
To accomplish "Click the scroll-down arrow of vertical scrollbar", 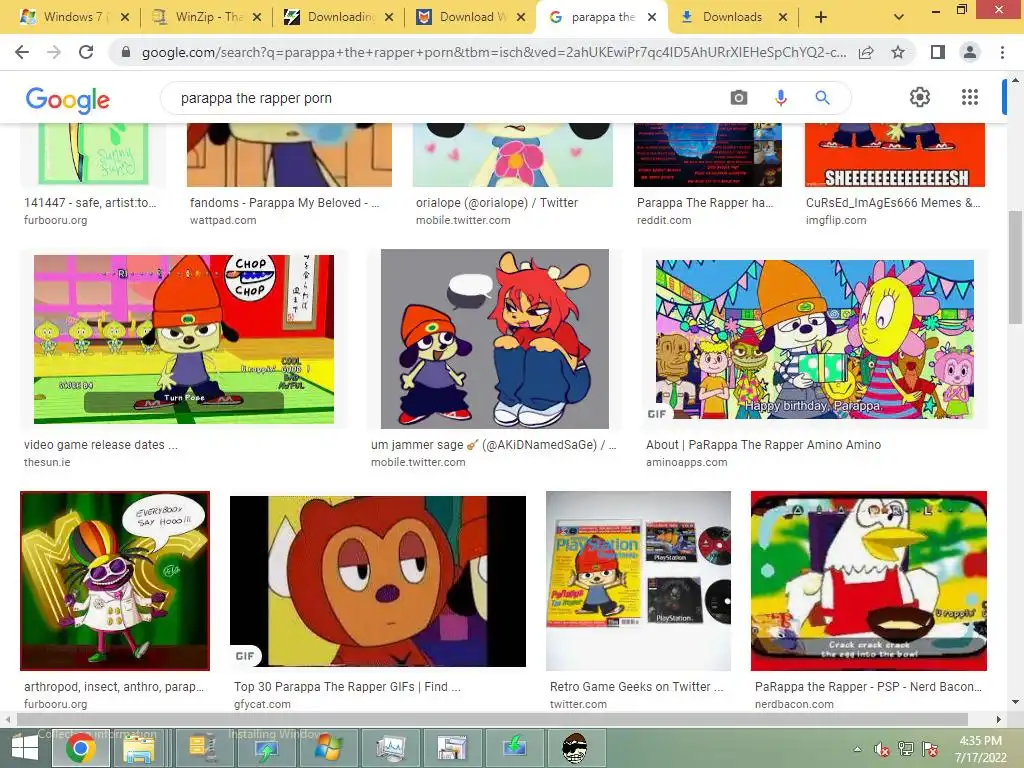I will [1015, 703].
